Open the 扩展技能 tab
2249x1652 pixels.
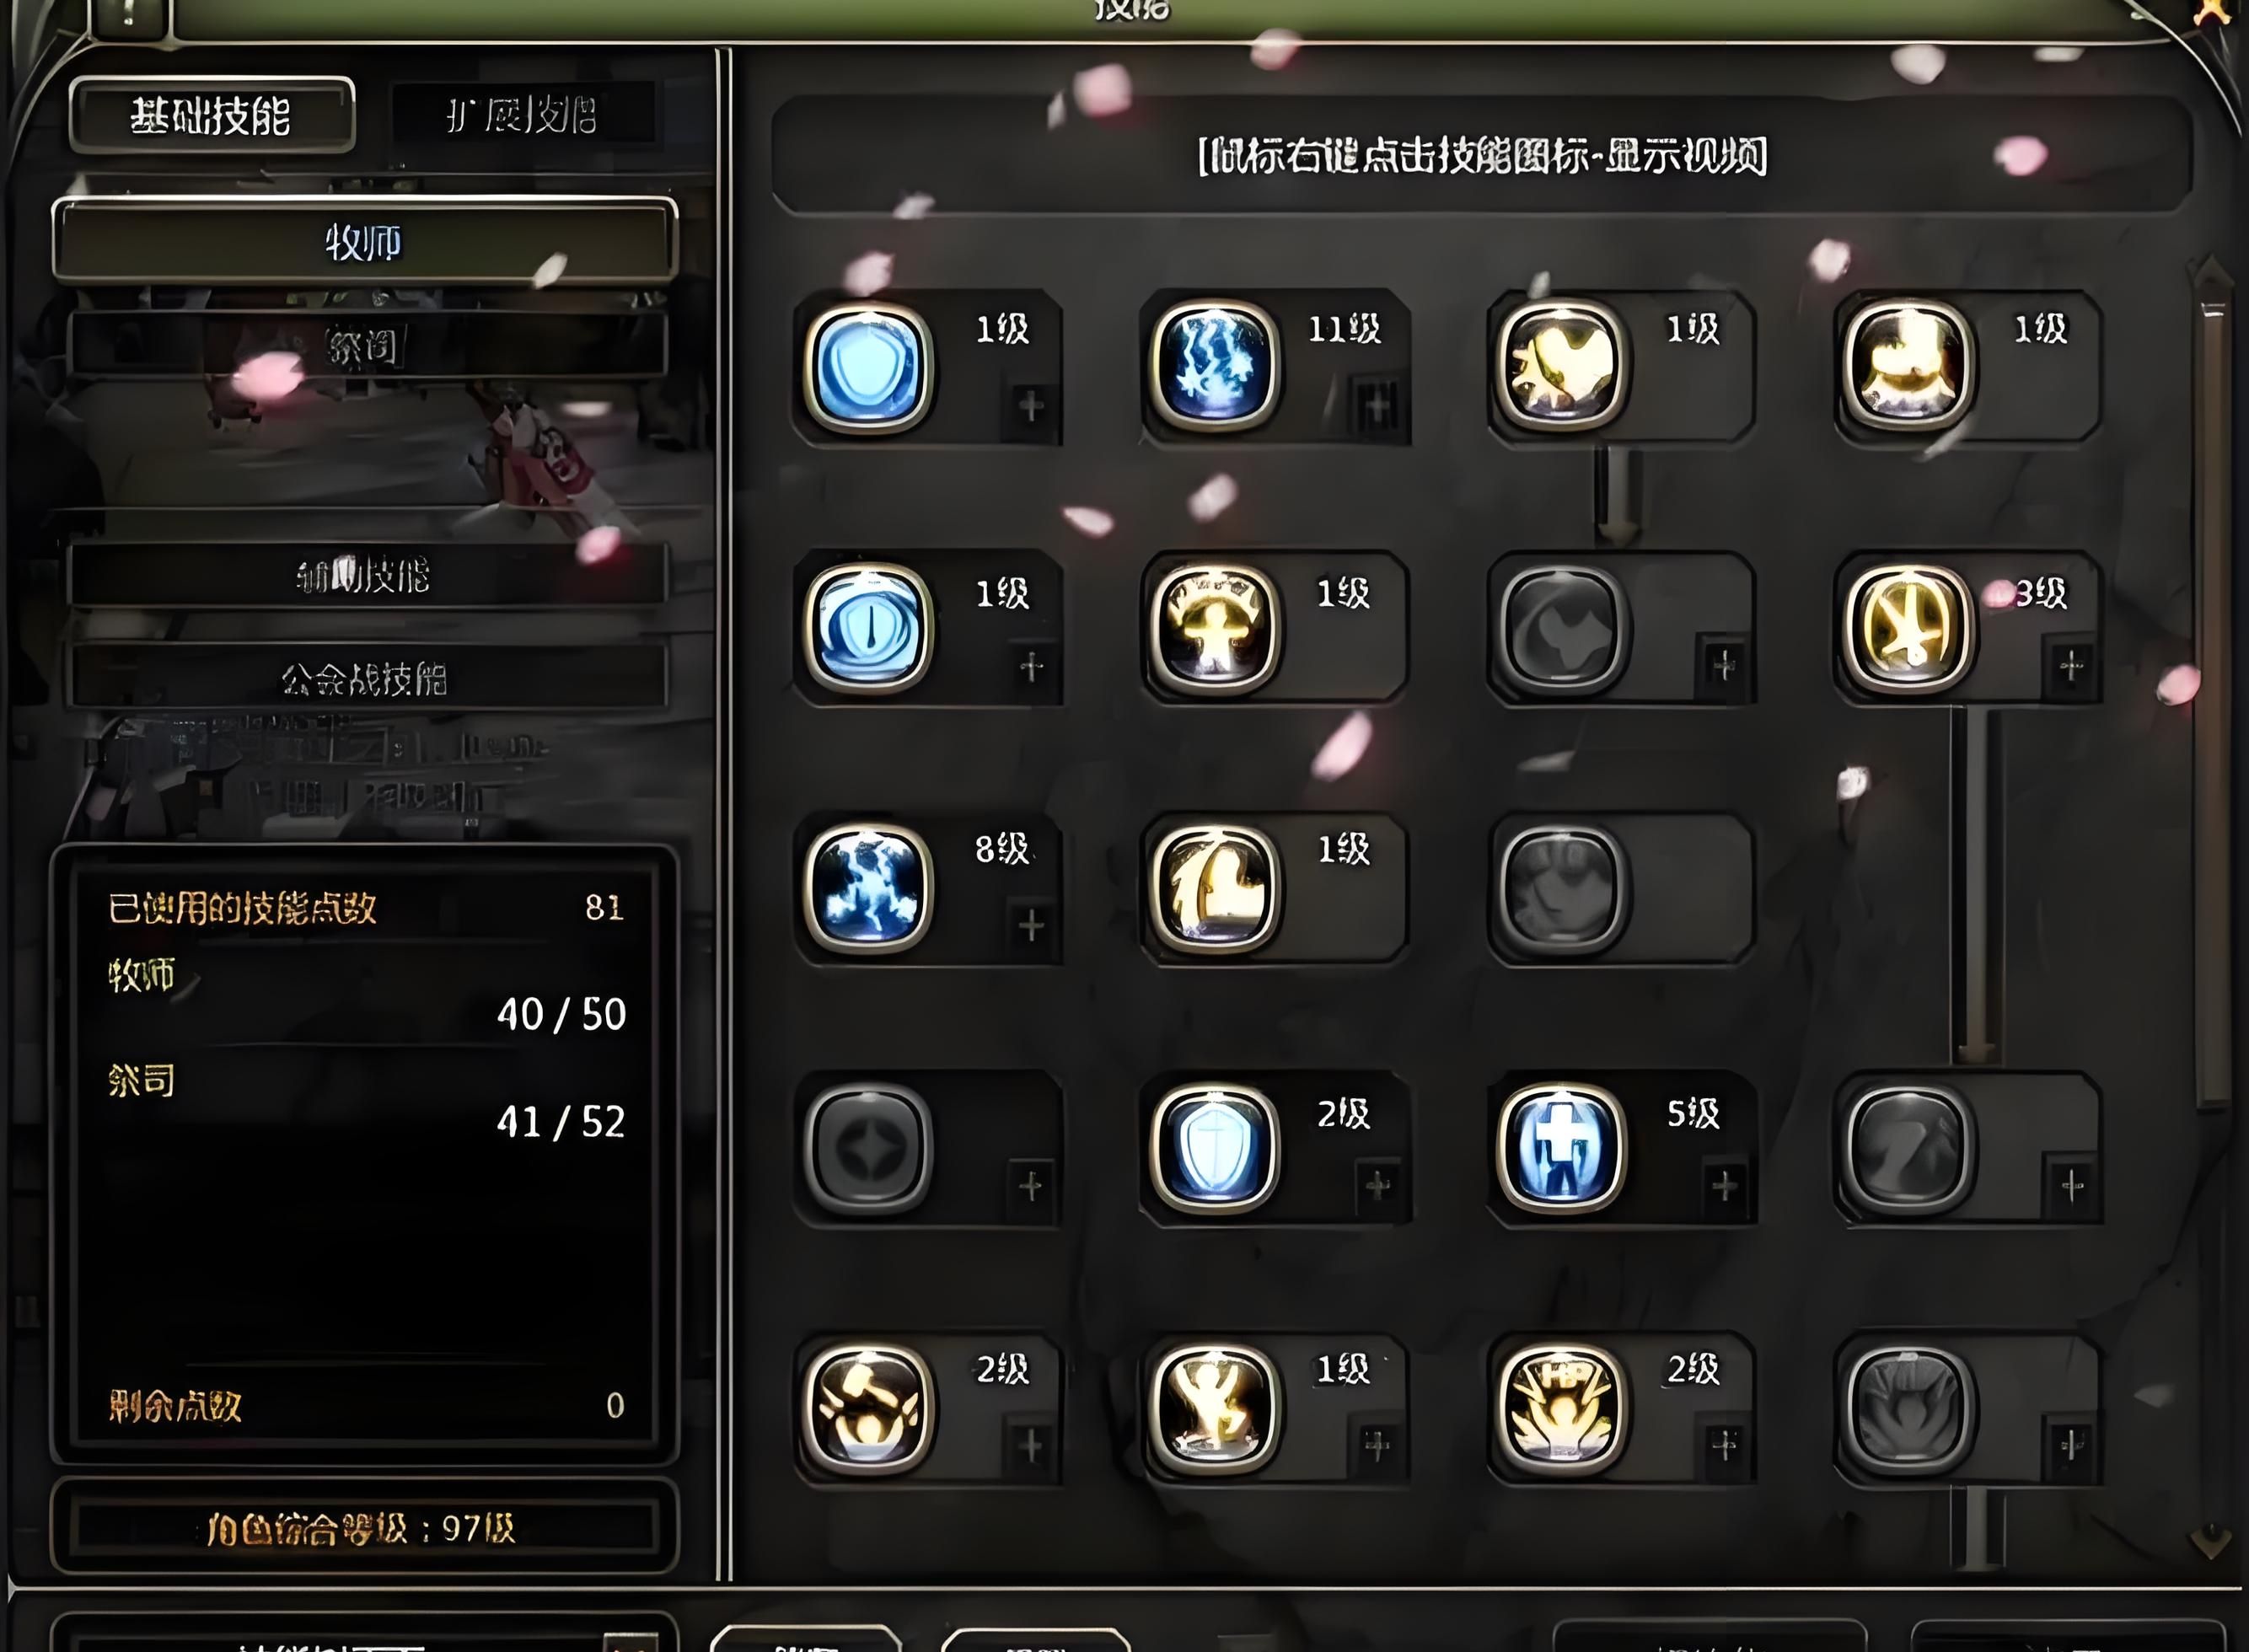[522, 115]
